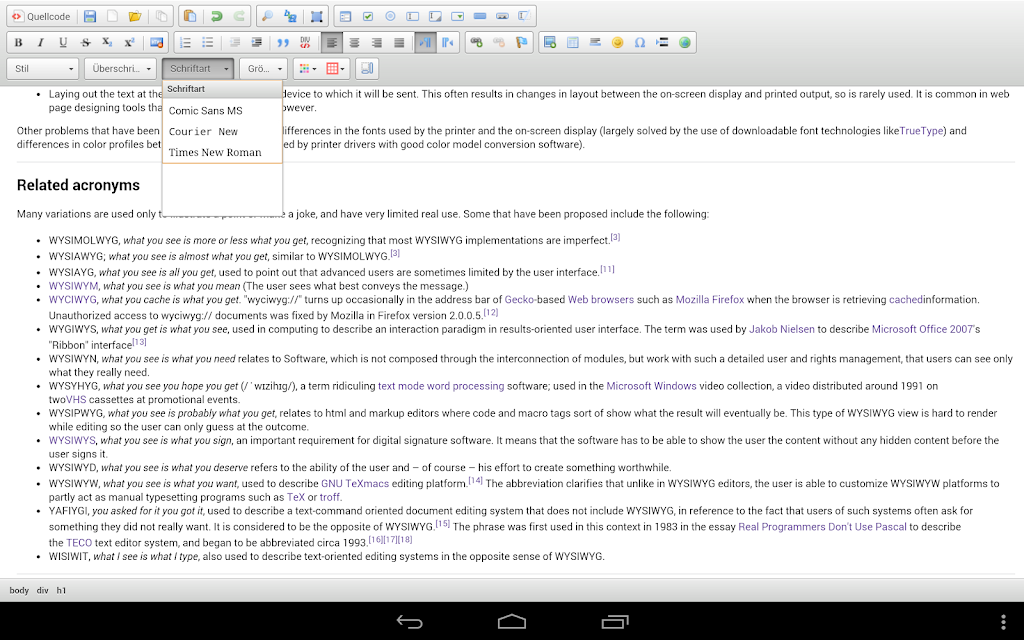Insert a numbered list
Viewport: 1024px width, 640px height.
pyautogui.click(x=185, y=42)
